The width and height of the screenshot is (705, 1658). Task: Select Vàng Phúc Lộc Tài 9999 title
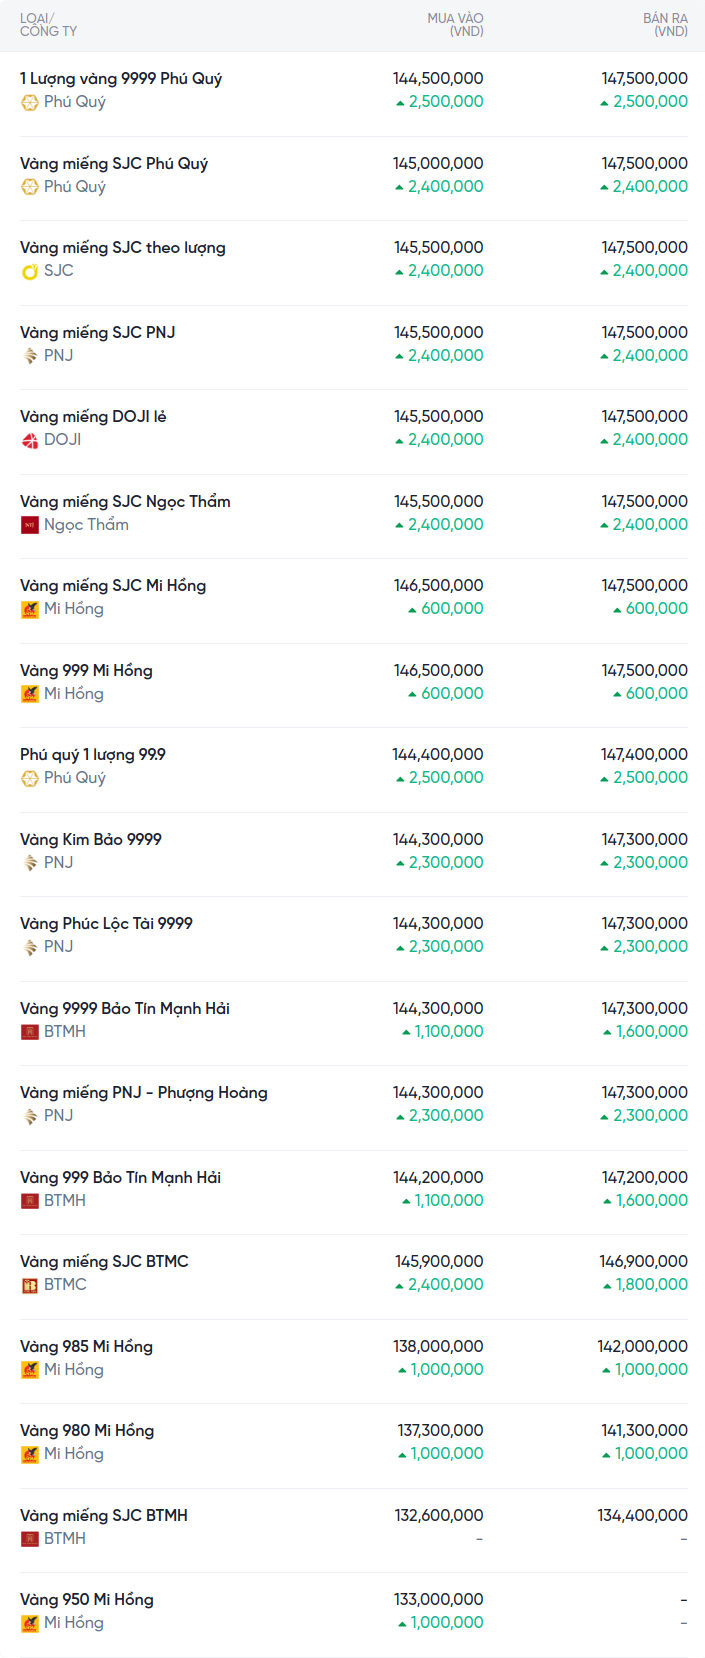(x=106, y=923)
